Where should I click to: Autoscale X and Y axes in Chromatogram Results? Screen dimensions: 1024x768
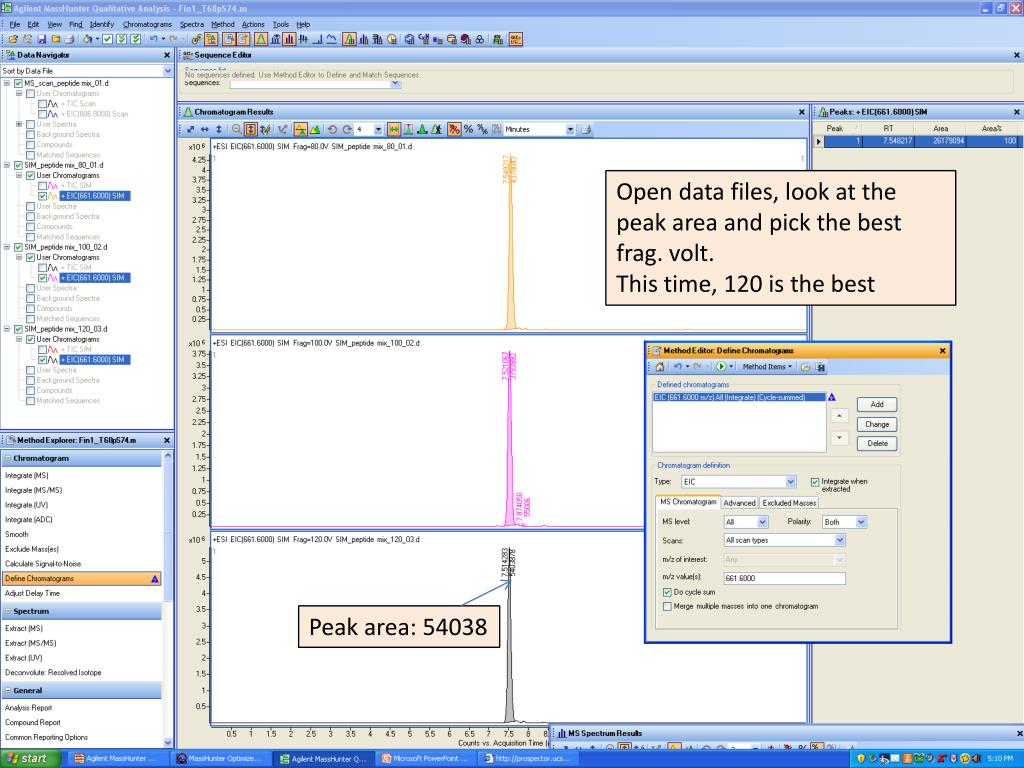pos(191,129)
